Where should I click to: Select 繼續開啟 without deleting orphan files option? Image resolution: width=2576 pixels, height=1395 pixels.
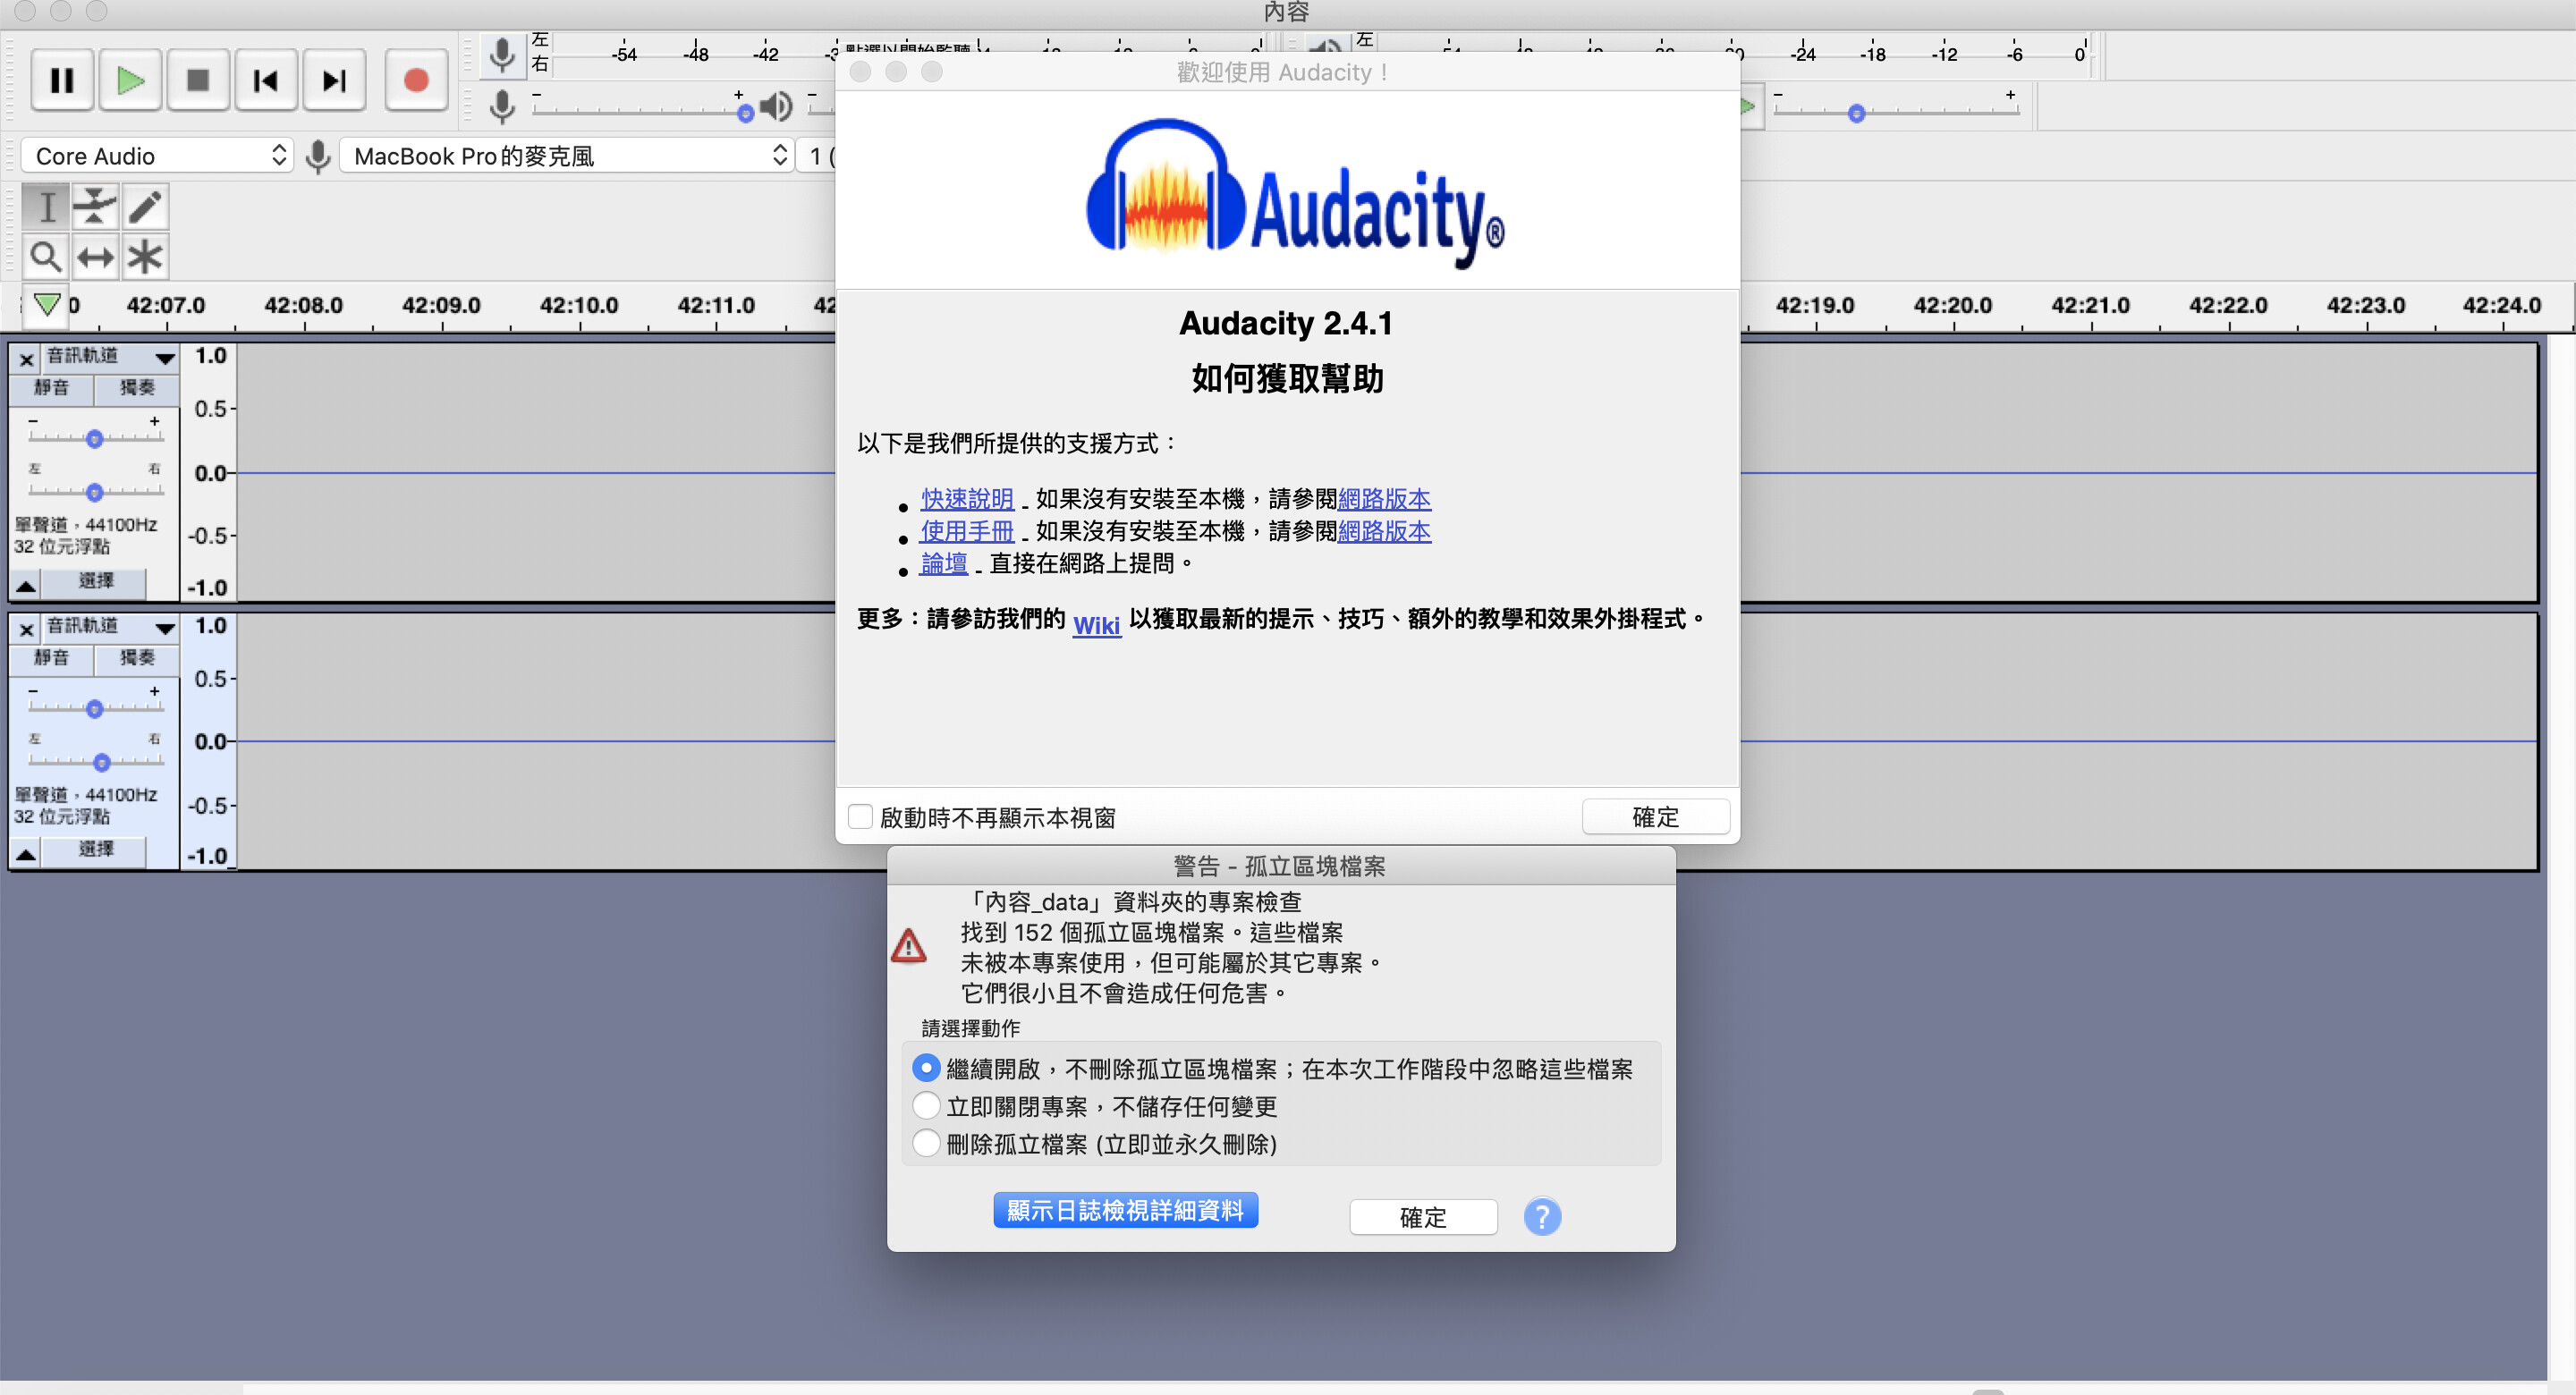click(x=926, y=1068)
